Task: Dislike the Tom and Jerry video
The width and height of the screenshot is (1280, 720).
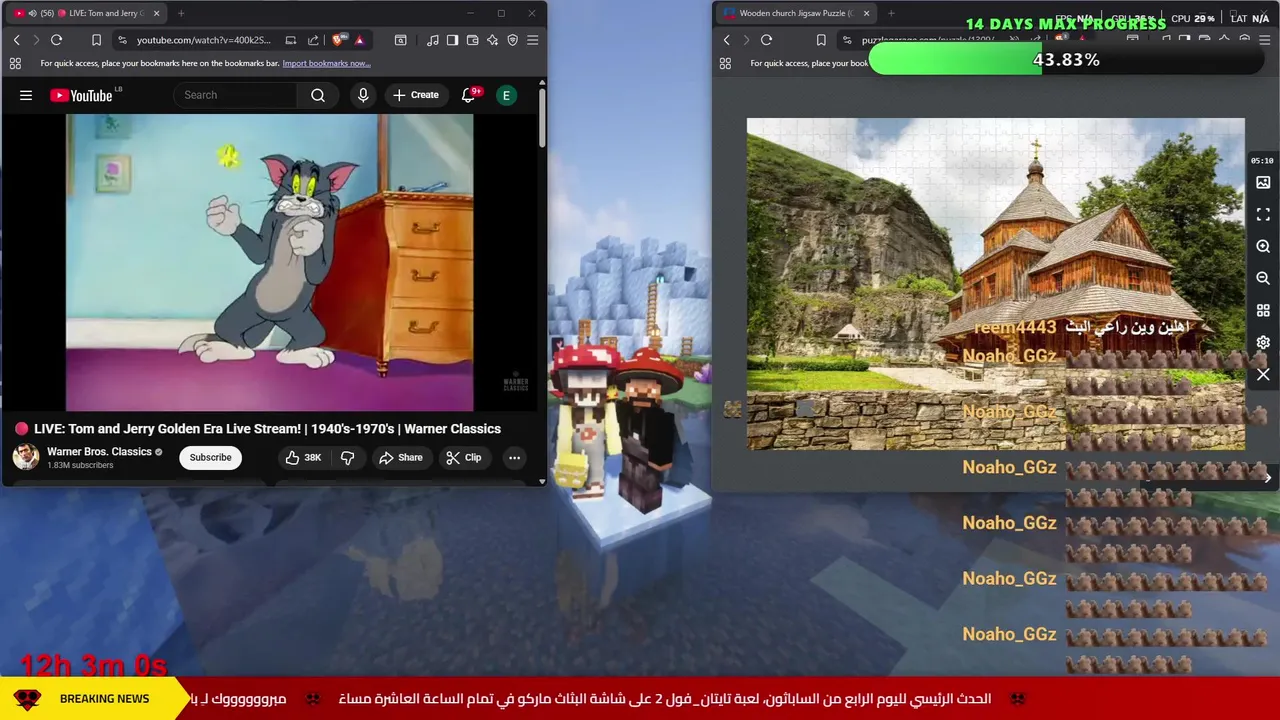Action: (x=347, y=457)
